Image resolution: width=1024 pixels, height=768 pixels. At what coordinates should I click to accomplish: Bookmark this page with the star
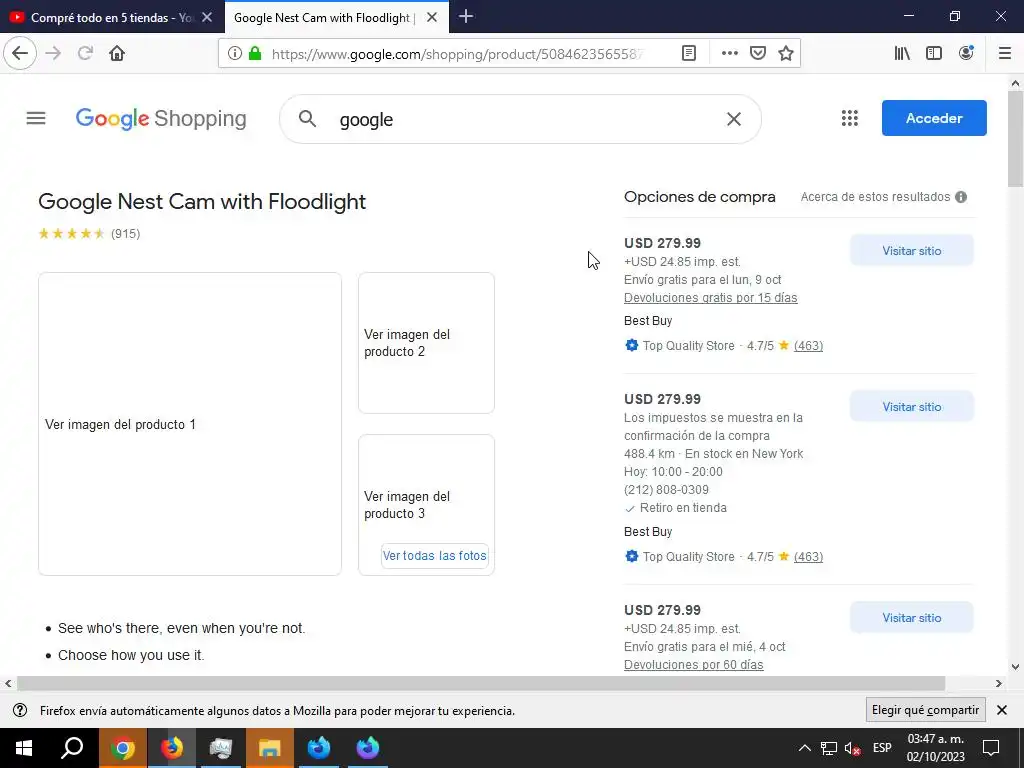tap(786, 53)
